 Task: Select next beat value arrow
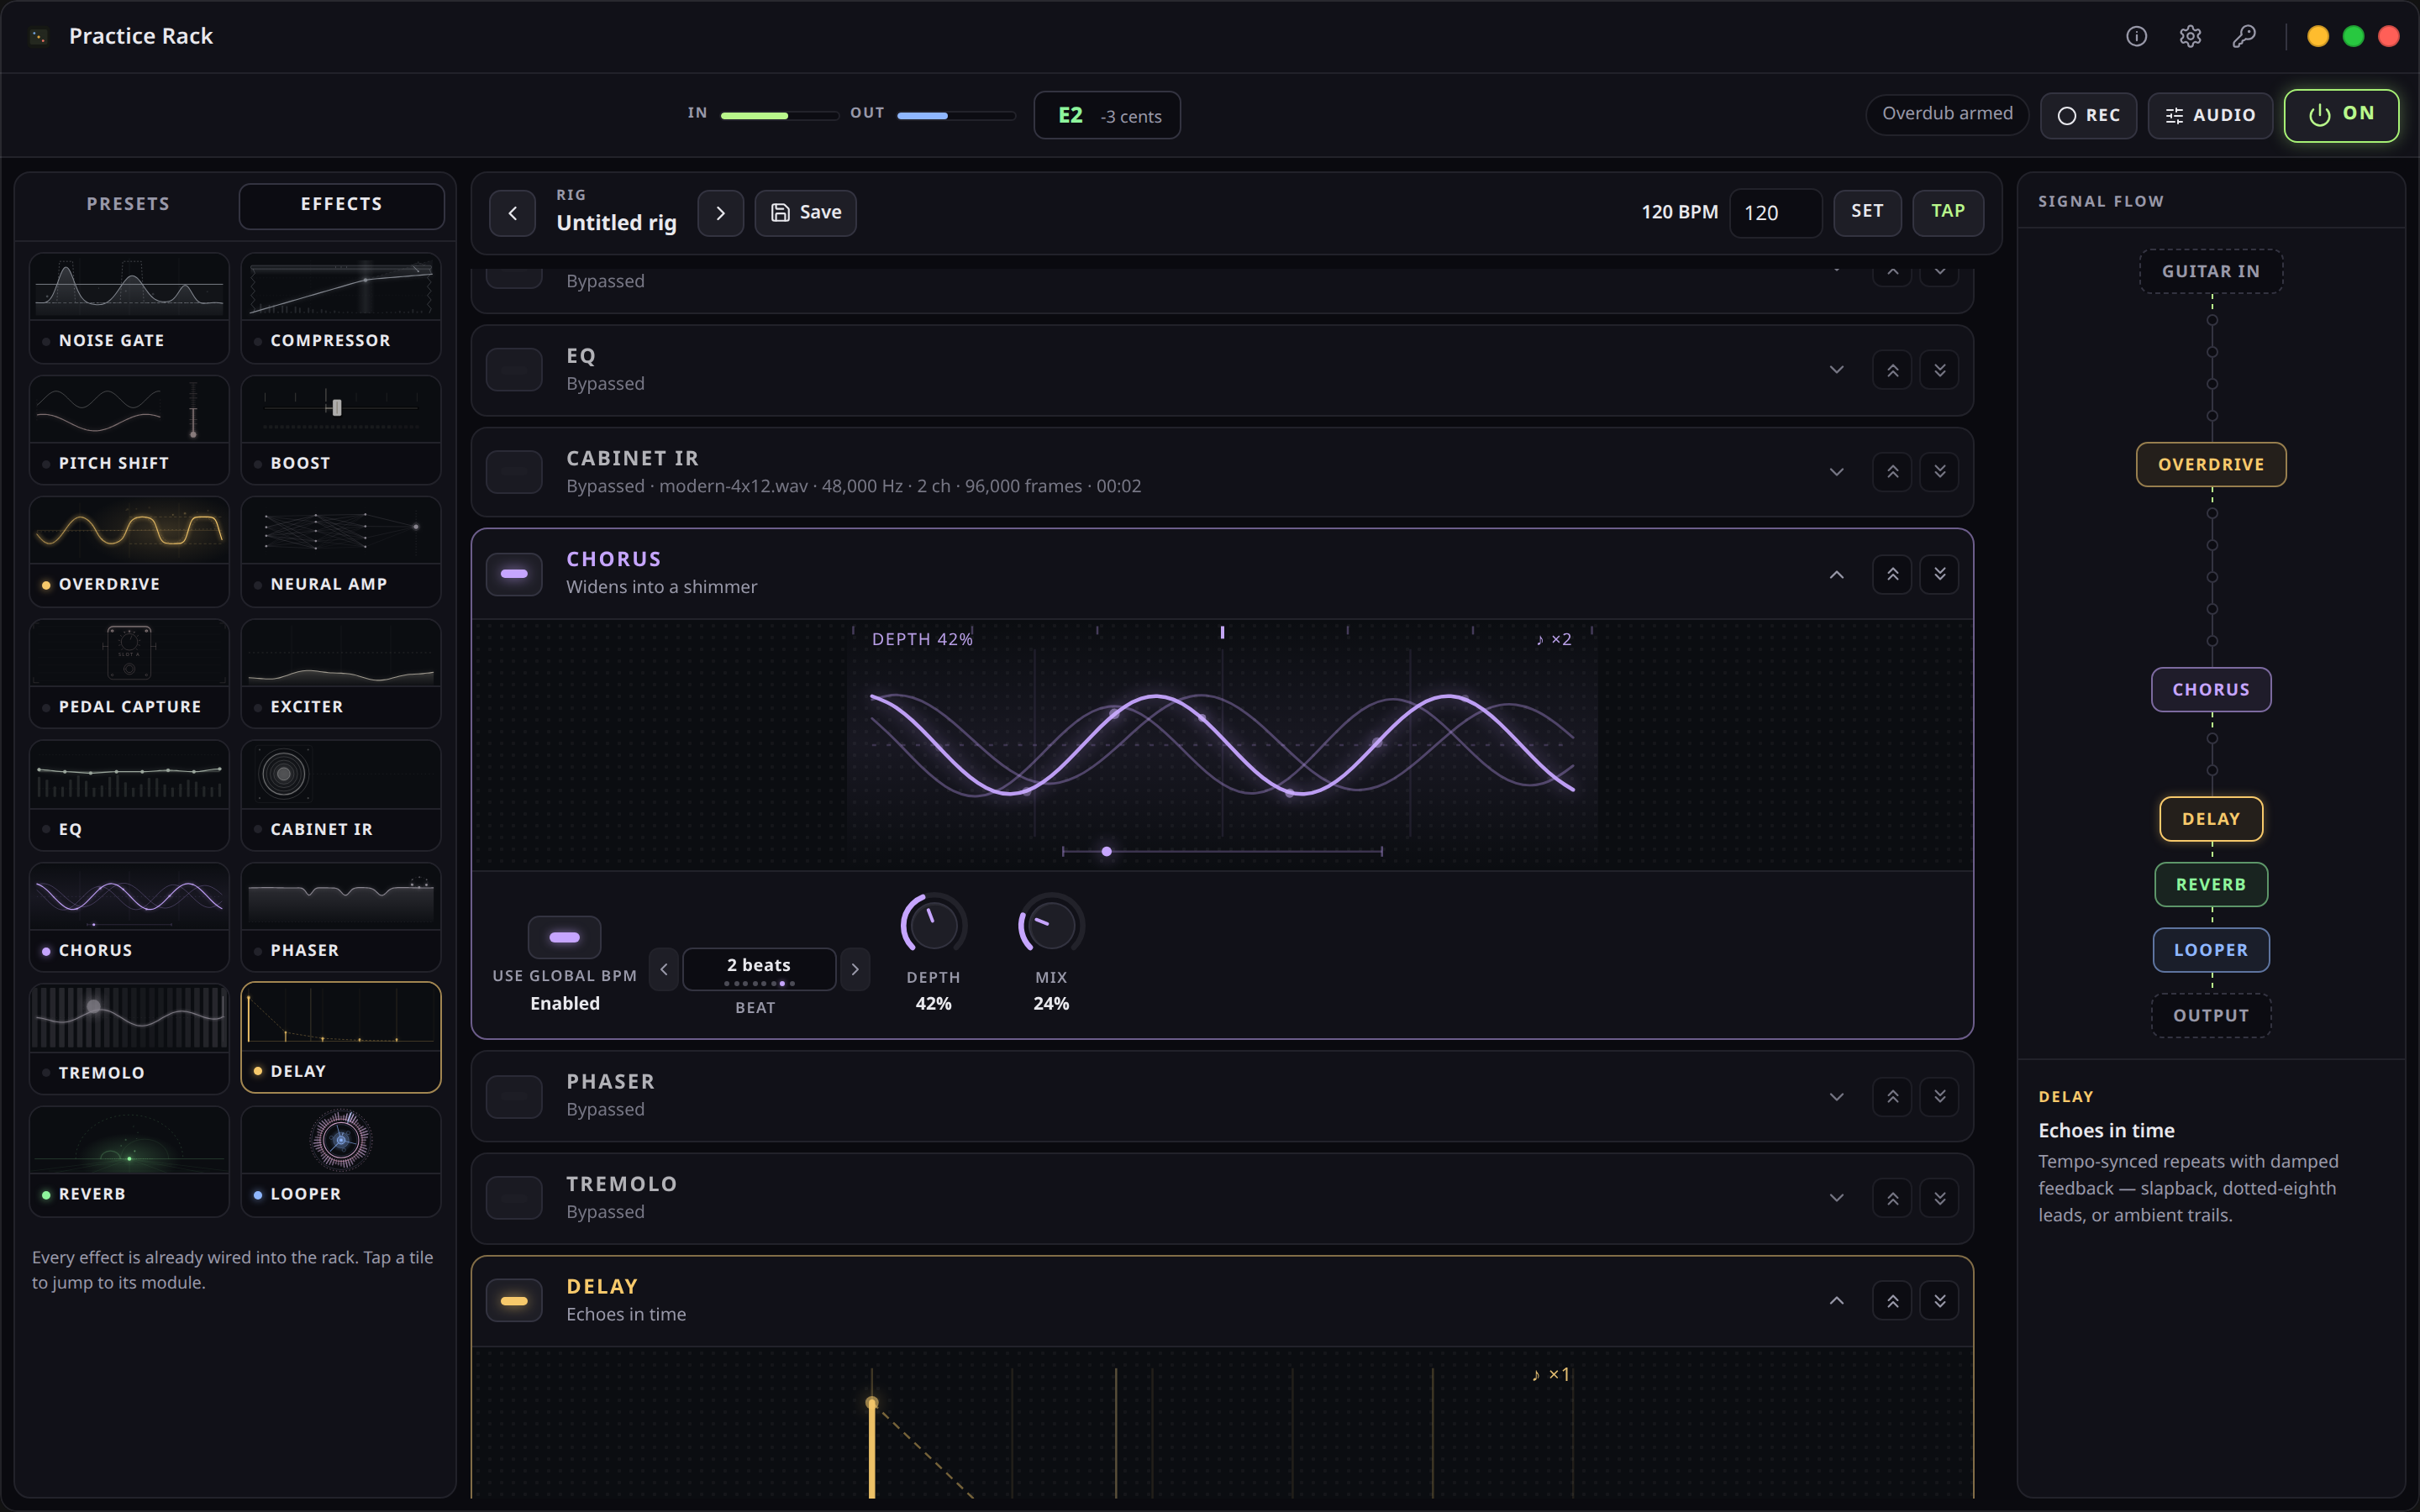coord(855,969)
